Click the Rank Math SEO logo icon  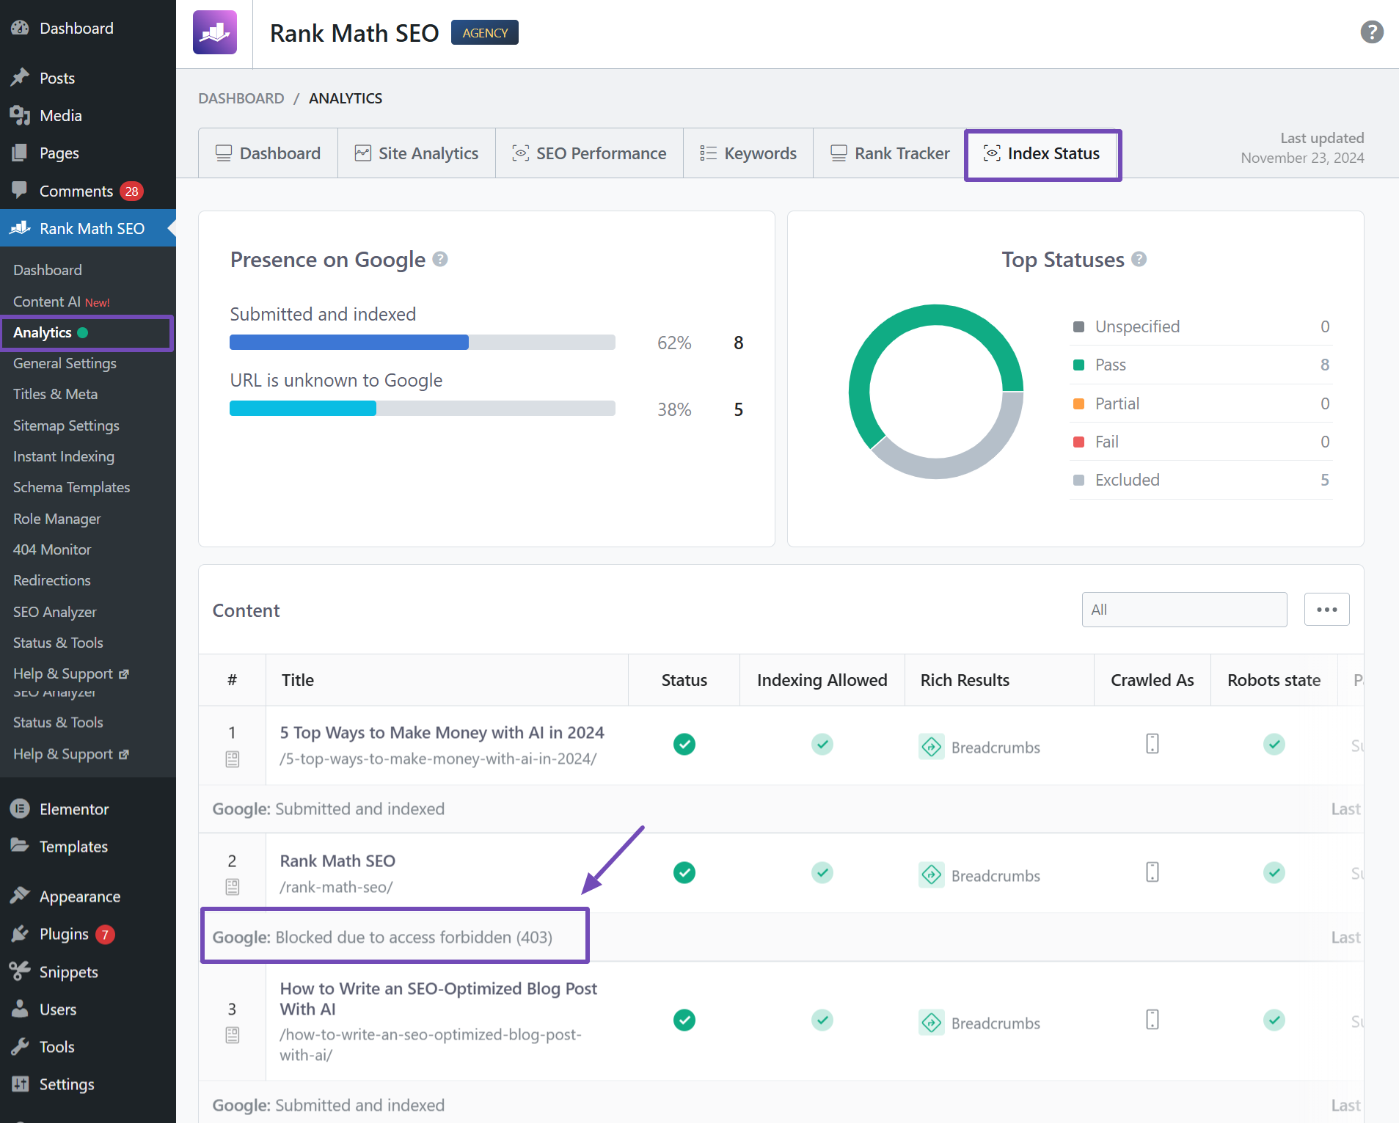(215, 32)
